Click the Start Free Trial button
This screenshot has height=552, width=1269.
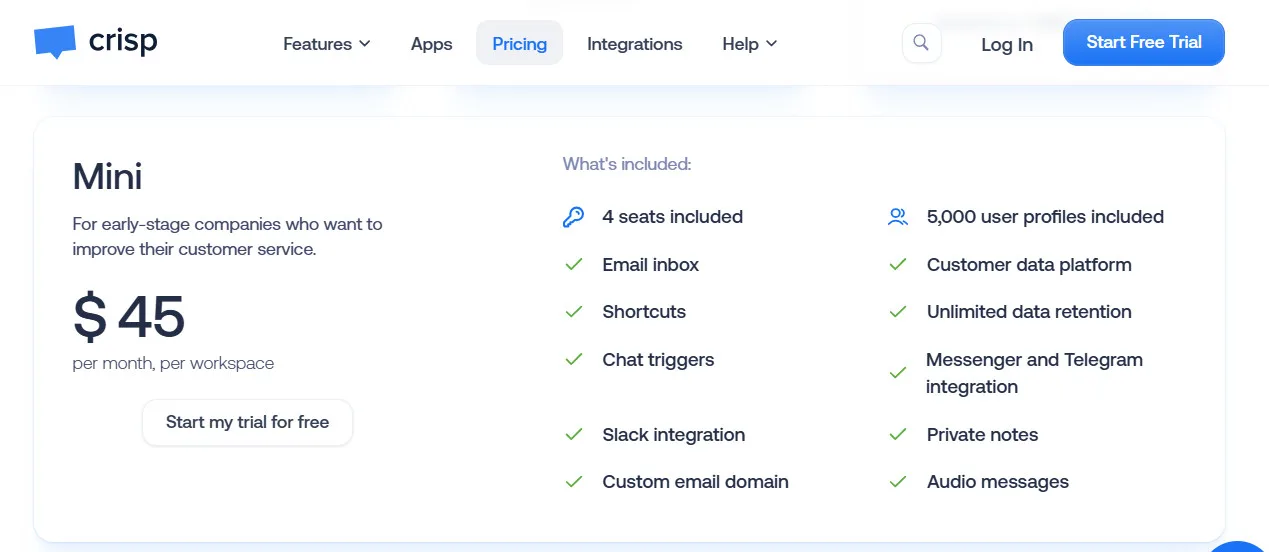click(1144, 42)
